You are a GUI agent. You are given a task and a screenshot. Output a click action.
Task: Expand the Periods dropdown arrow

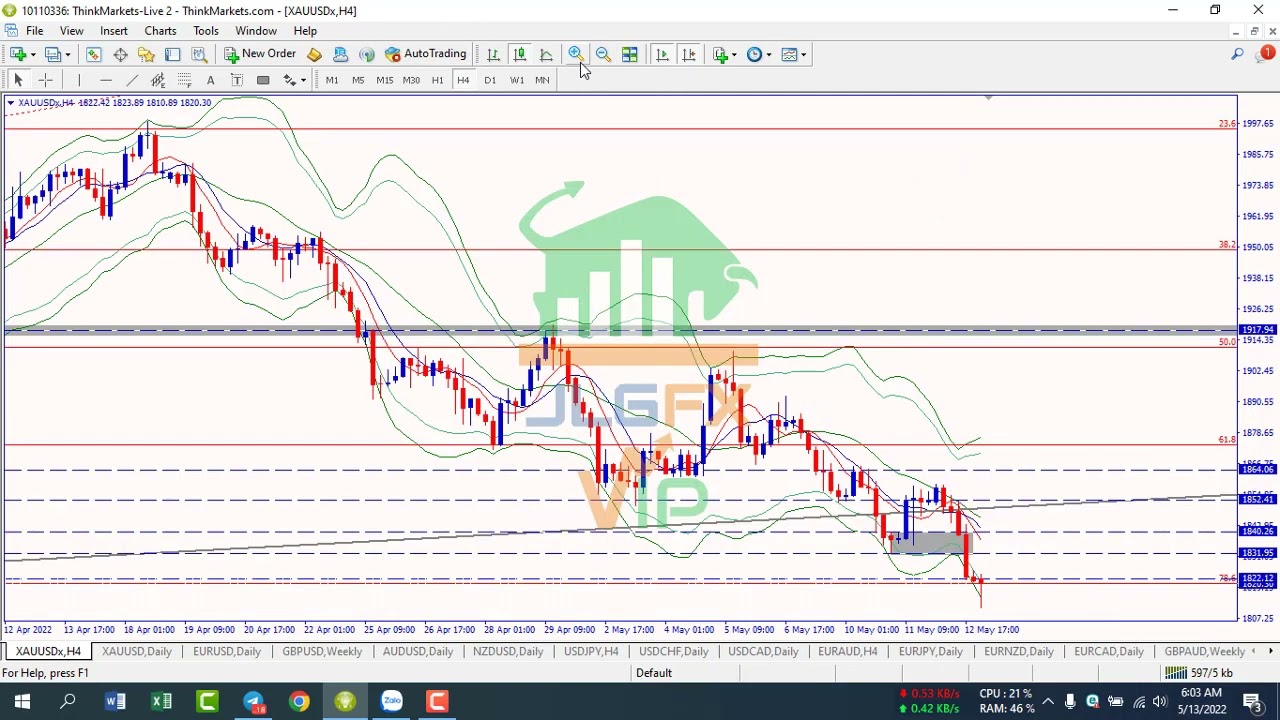pyautogui.click(x=768, y=54)
